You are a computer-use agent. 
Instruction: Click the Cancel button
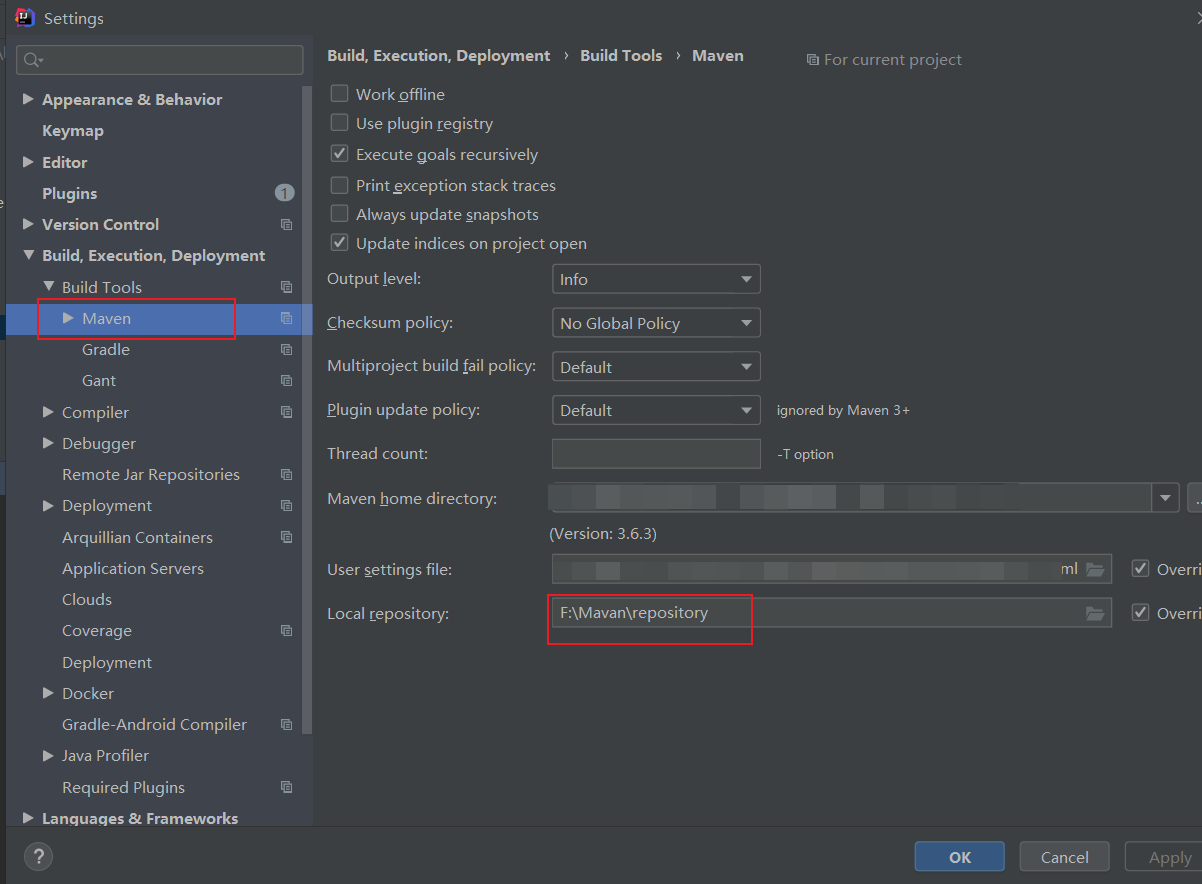(1065, 857)
